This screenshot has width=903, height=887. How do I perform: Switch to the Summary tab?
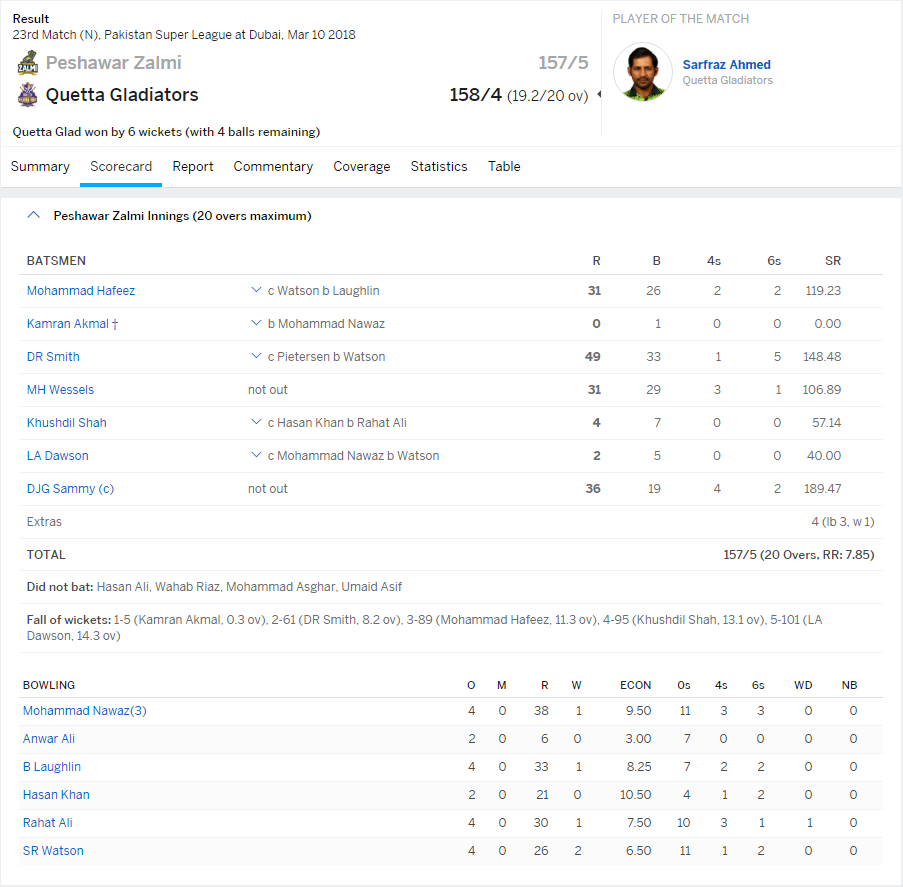tap(40, 167)
